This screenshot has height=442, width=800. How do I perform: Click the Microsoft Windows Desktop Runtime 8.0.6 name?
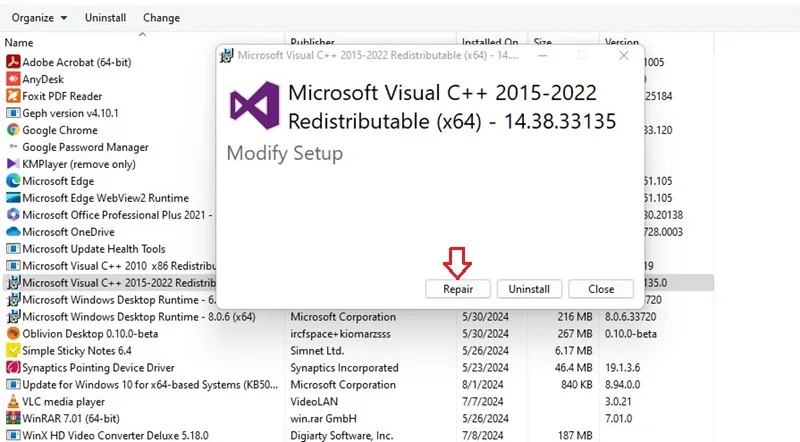(x=139, y=316)
